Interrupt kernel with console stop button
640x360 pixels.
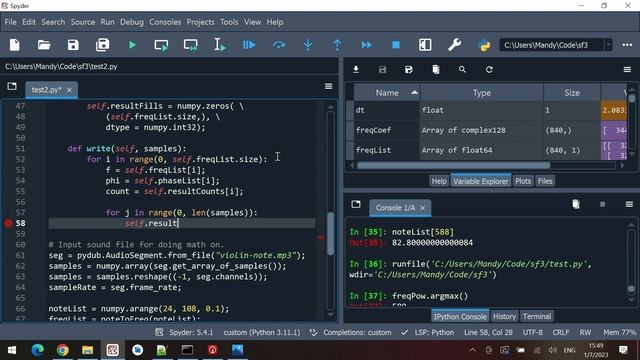(x=602, y=204)
